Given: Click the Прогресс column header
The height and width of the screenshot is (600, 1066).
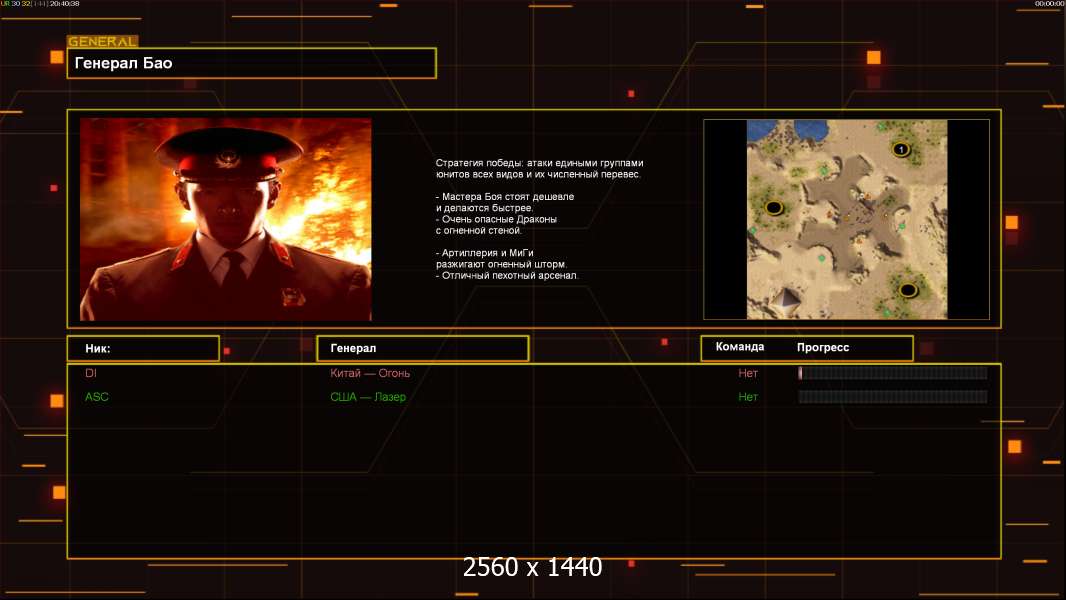Looking at the screenshot, I should (x=823, y=347).
